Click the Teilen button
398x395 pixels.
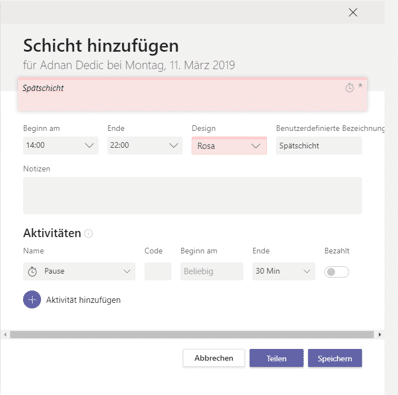[276, 358]
